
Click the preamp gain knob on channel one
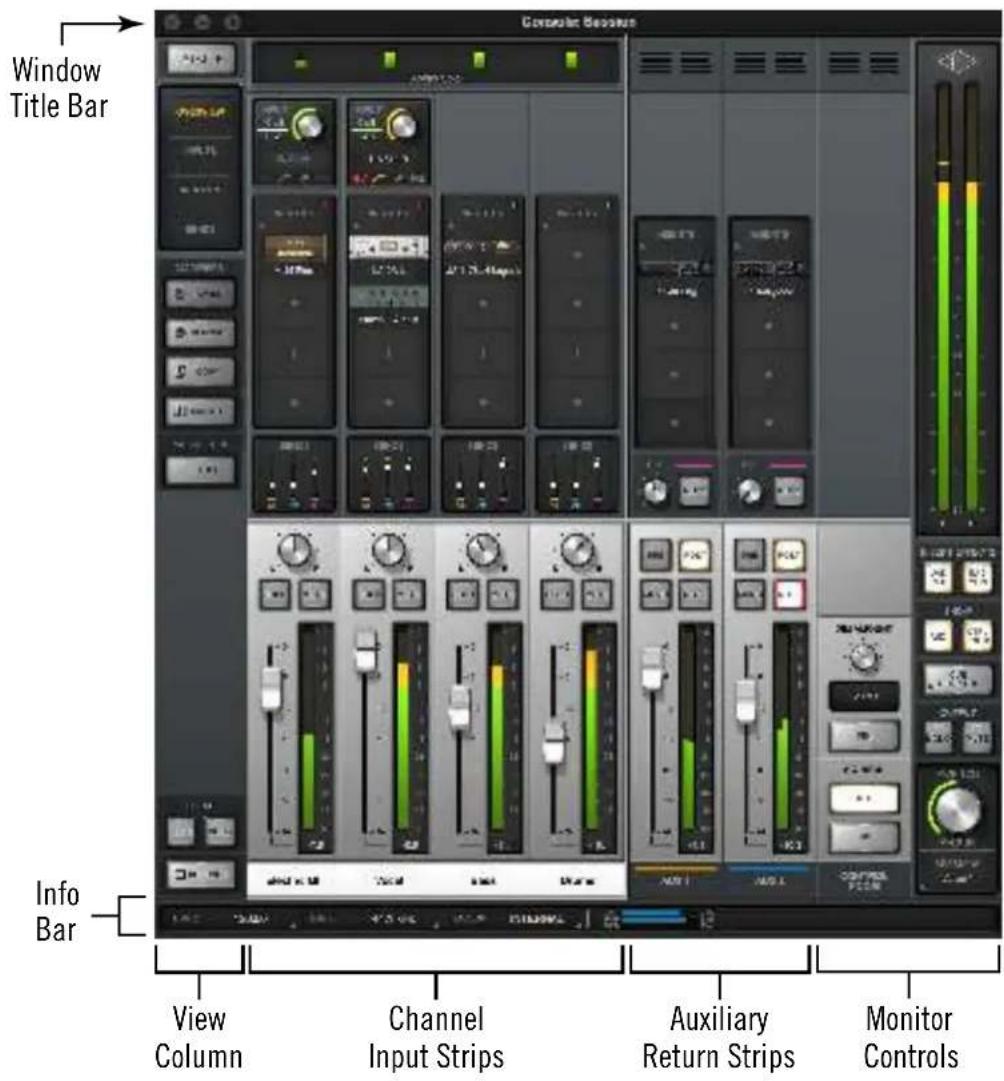308,125
